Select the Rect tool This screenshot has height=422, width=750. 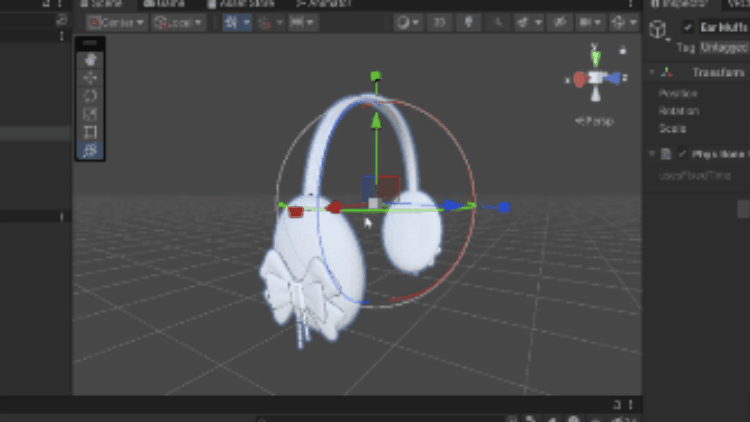point(92,131)
